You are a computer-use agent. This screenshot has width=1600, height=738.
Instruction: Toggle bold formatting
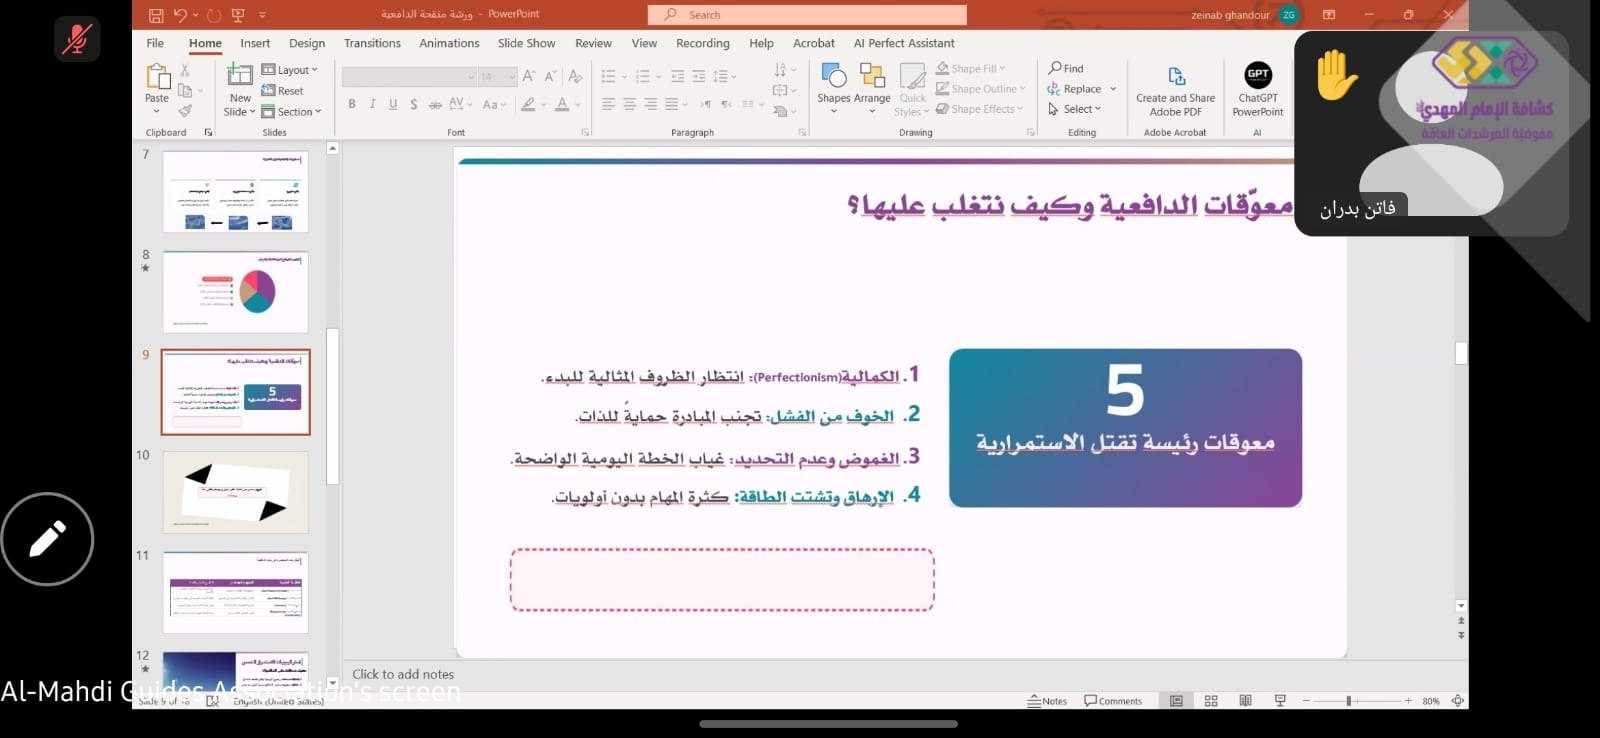352,104
